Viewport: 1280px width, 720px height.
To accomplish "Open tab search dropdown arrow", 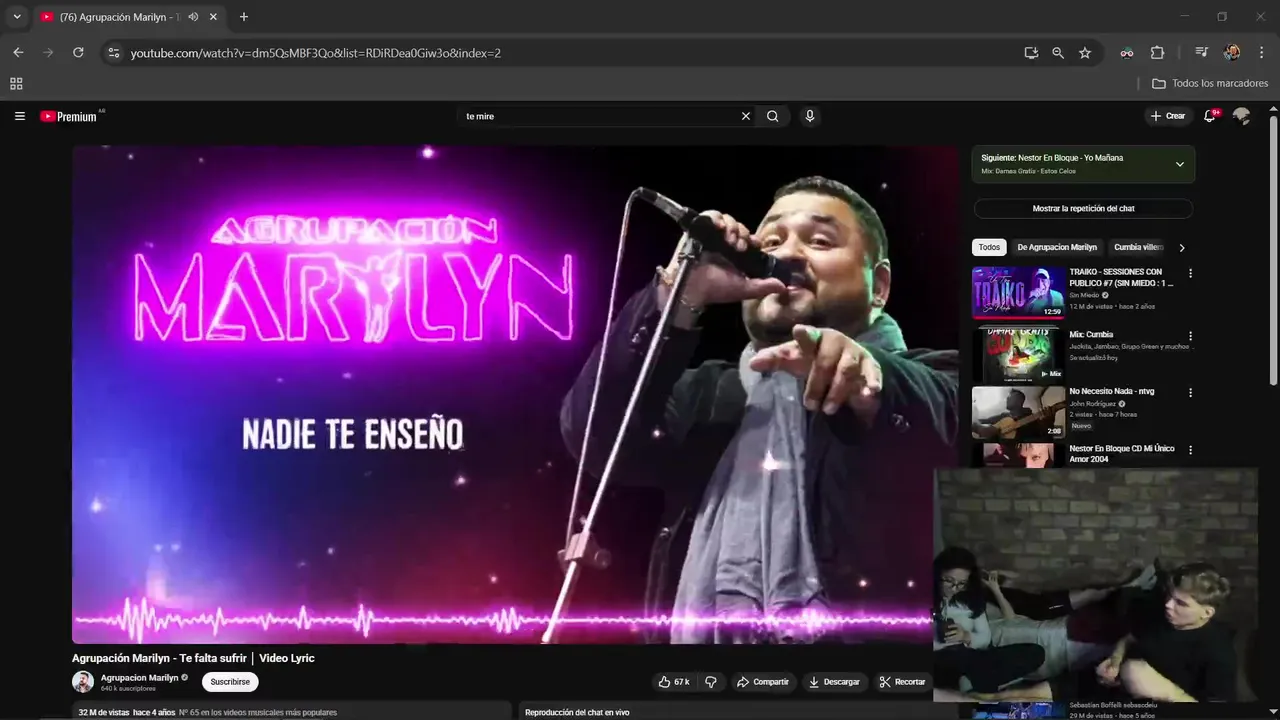I will pyautogui.click(x=17, y=17).
